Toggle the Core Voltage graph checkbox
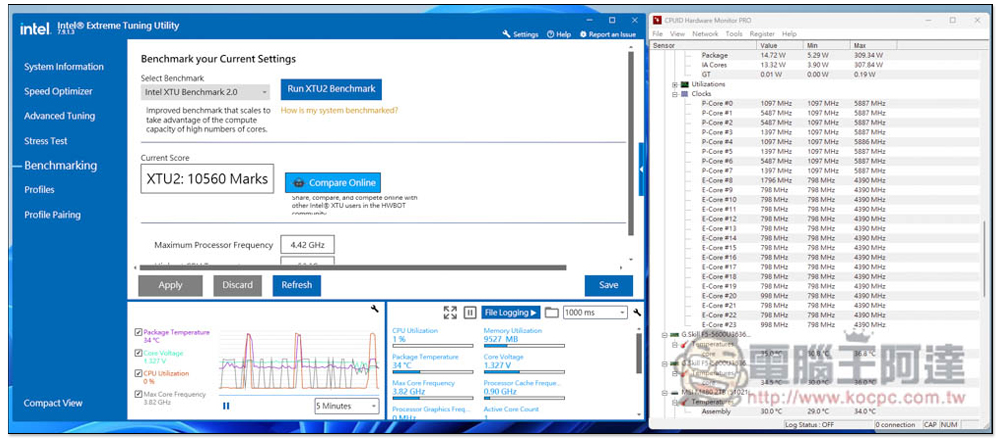Screen dimensions: 1000x439 (138, 354)
